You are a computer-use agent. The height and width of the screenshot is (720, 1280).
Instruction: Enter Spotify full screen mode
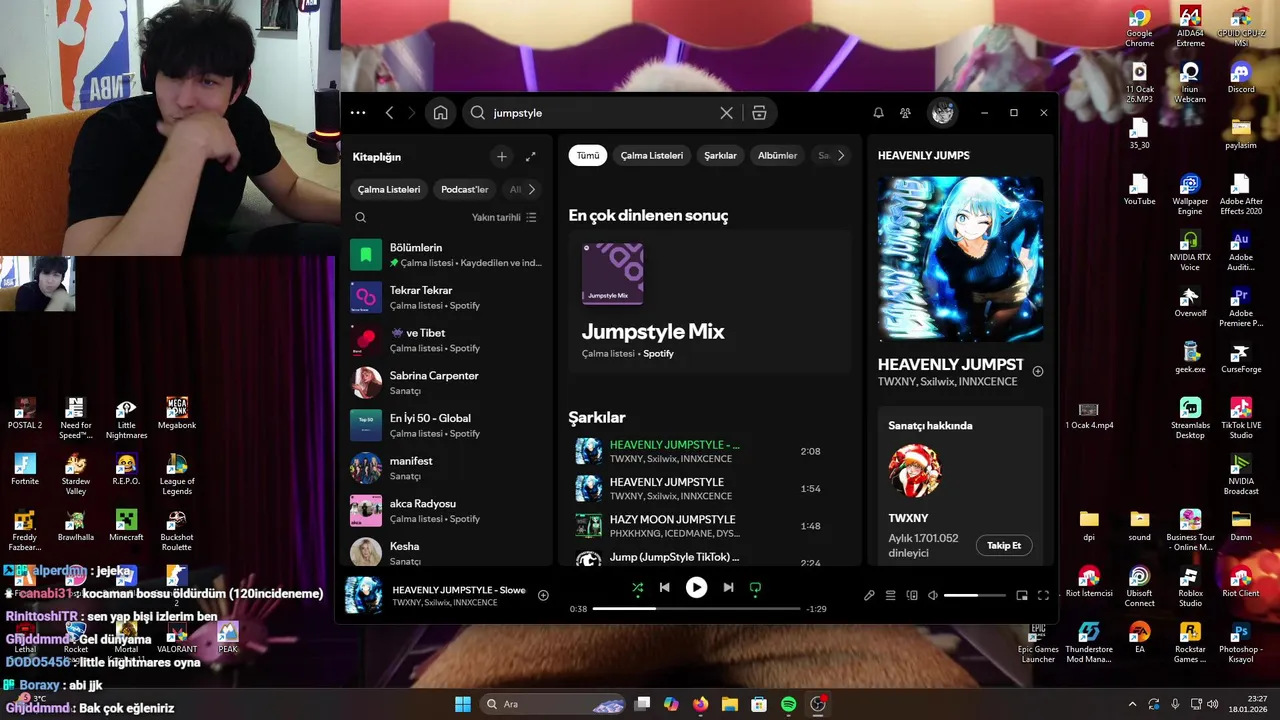[x=1043, y=595]
